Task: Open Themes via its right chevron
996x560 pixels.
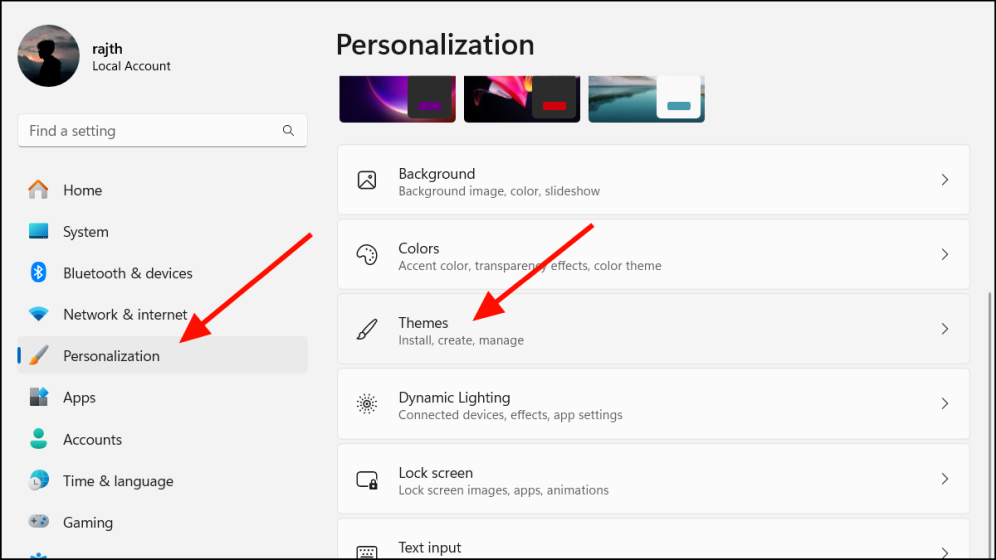Action: [x=945, y=329]
